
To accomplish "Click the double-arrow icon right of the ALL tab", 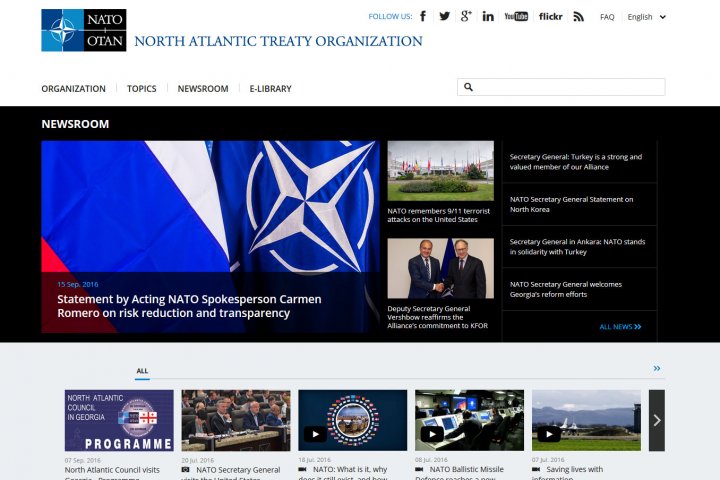I will tap(657, 368).
